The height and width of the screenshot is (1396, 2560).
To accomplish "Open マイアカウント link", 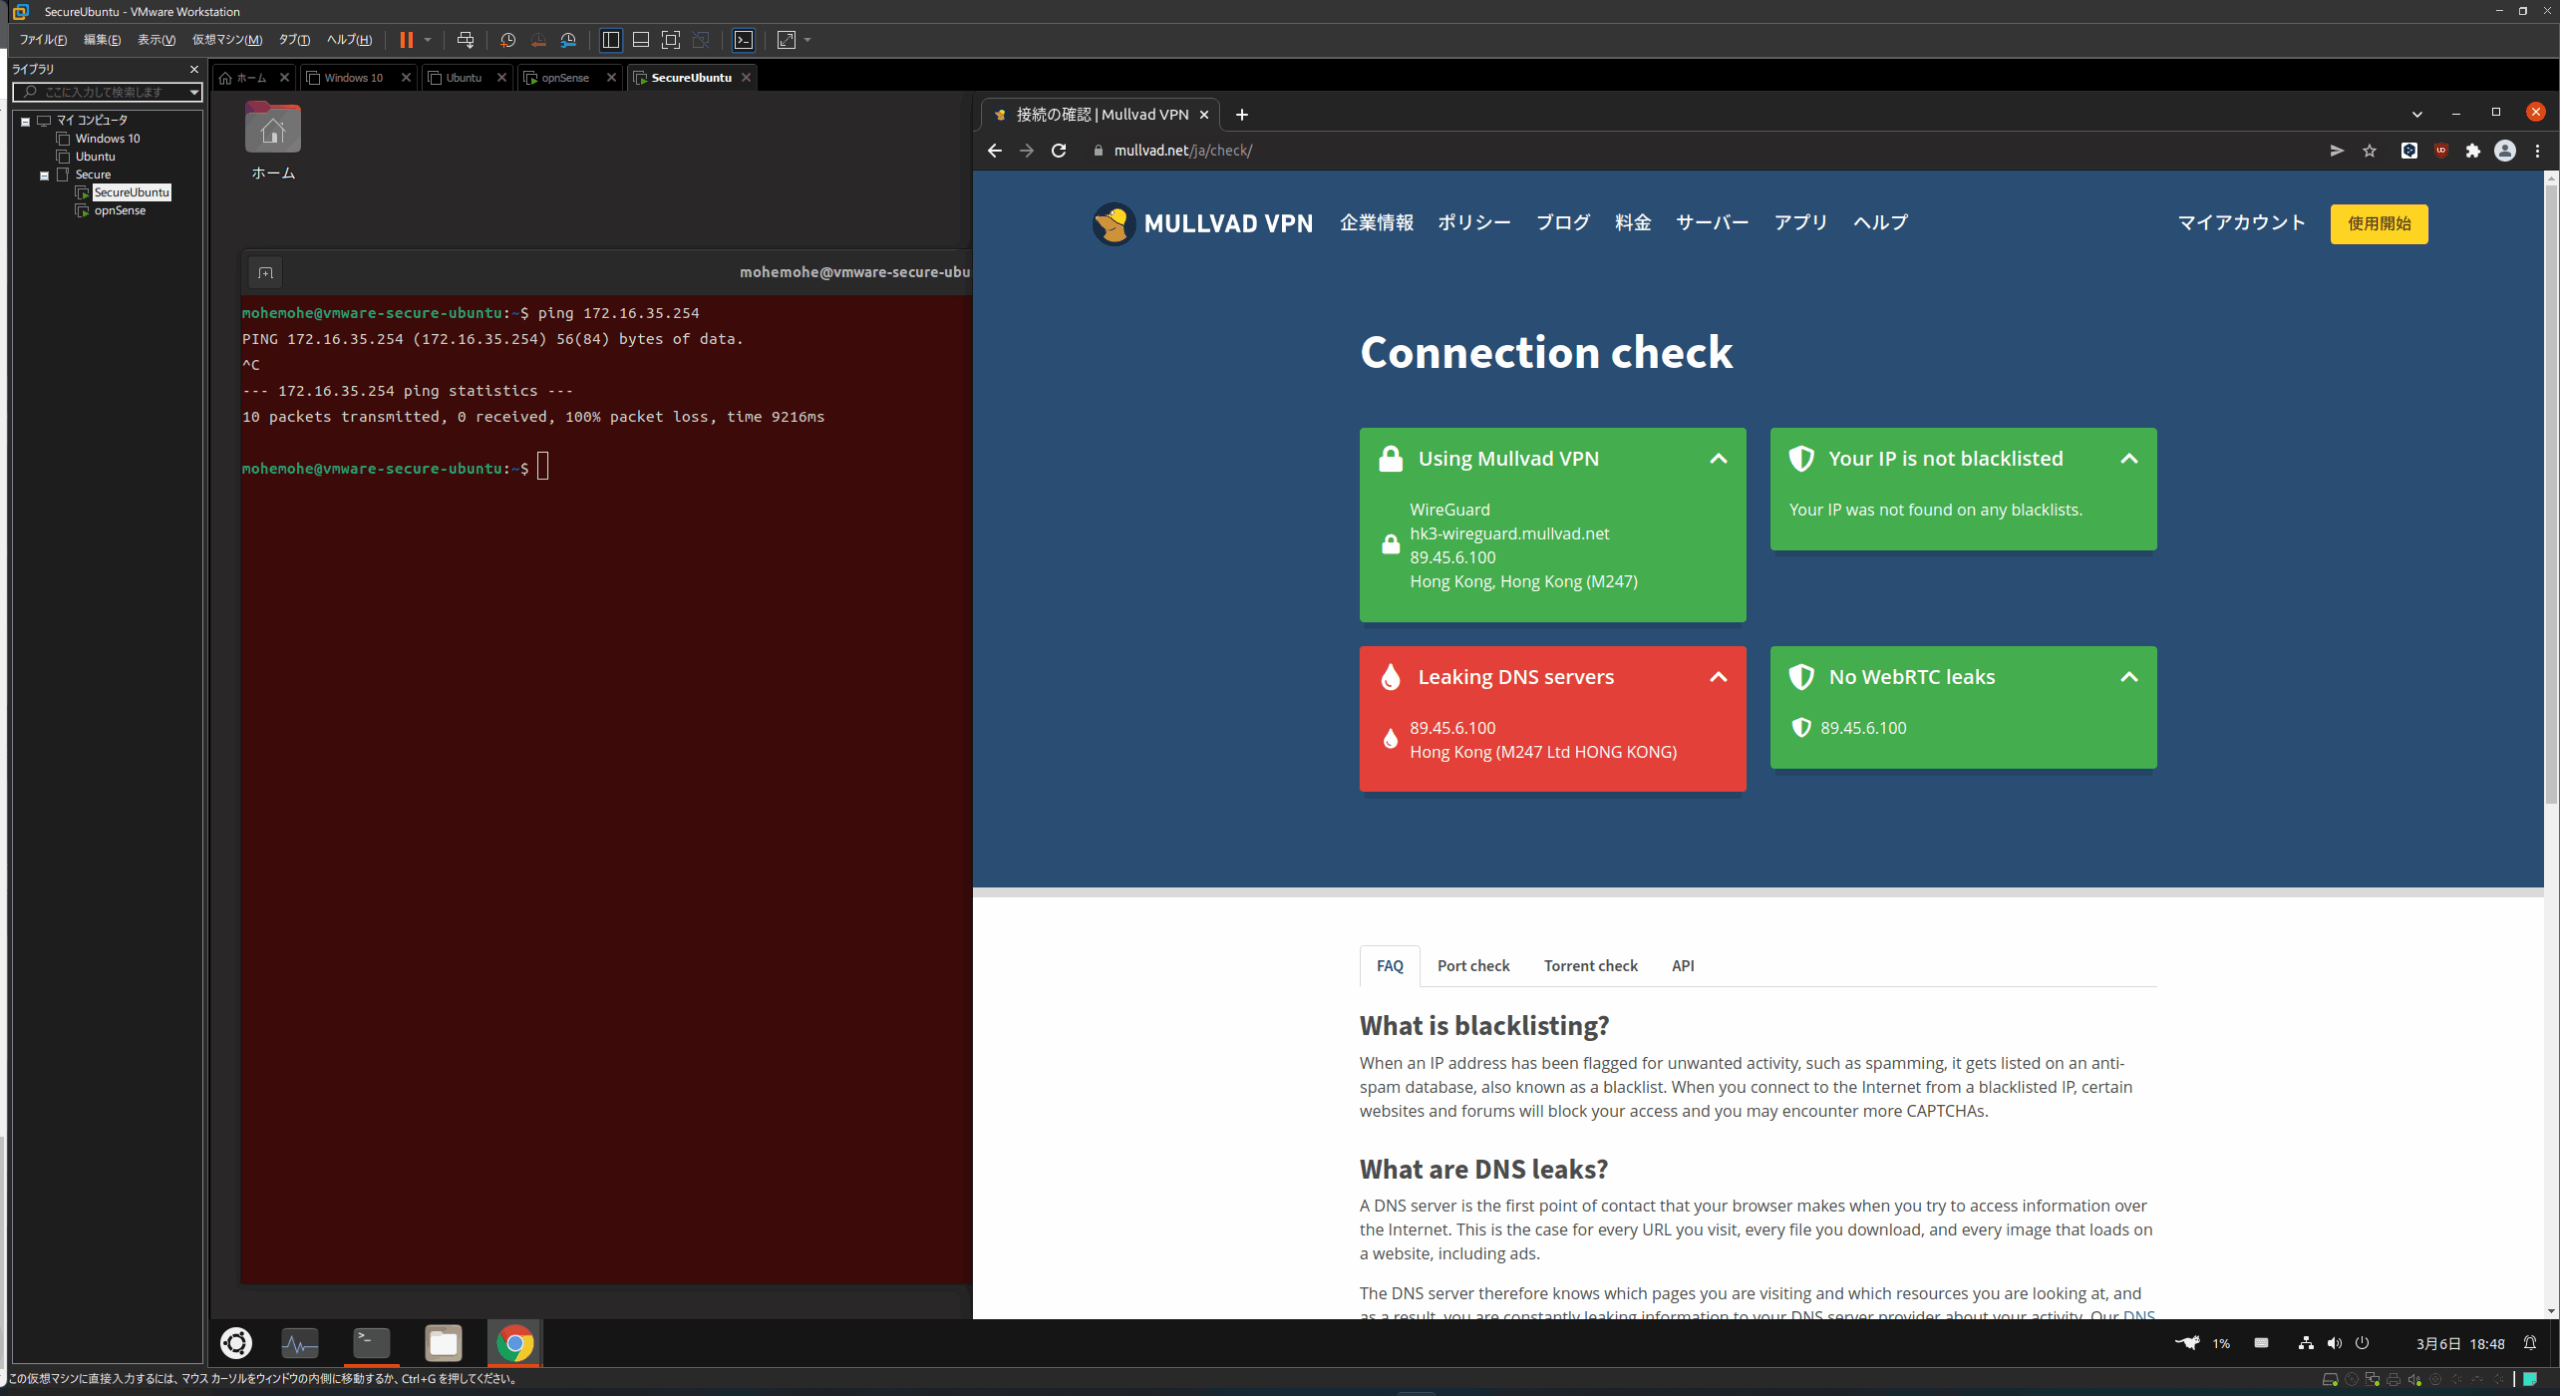I will [2241, 223].
